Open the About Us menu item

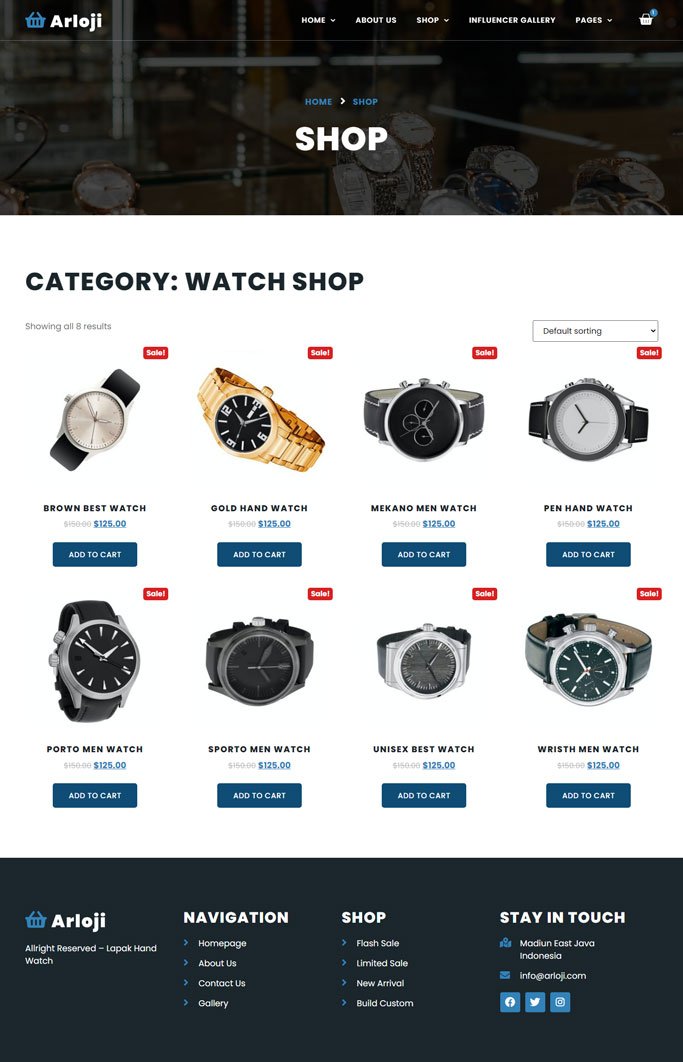pyautogui.click(x=376, y=20)
